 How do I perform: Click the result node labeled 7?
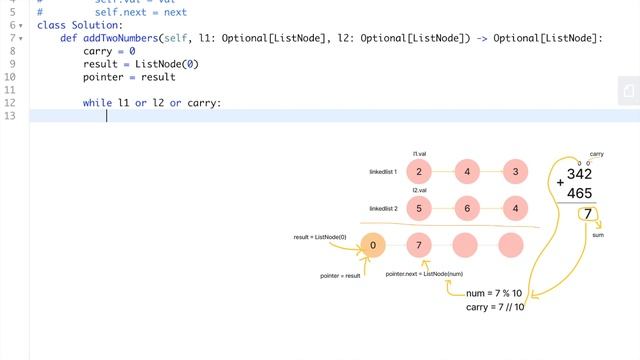coord(419,245)
